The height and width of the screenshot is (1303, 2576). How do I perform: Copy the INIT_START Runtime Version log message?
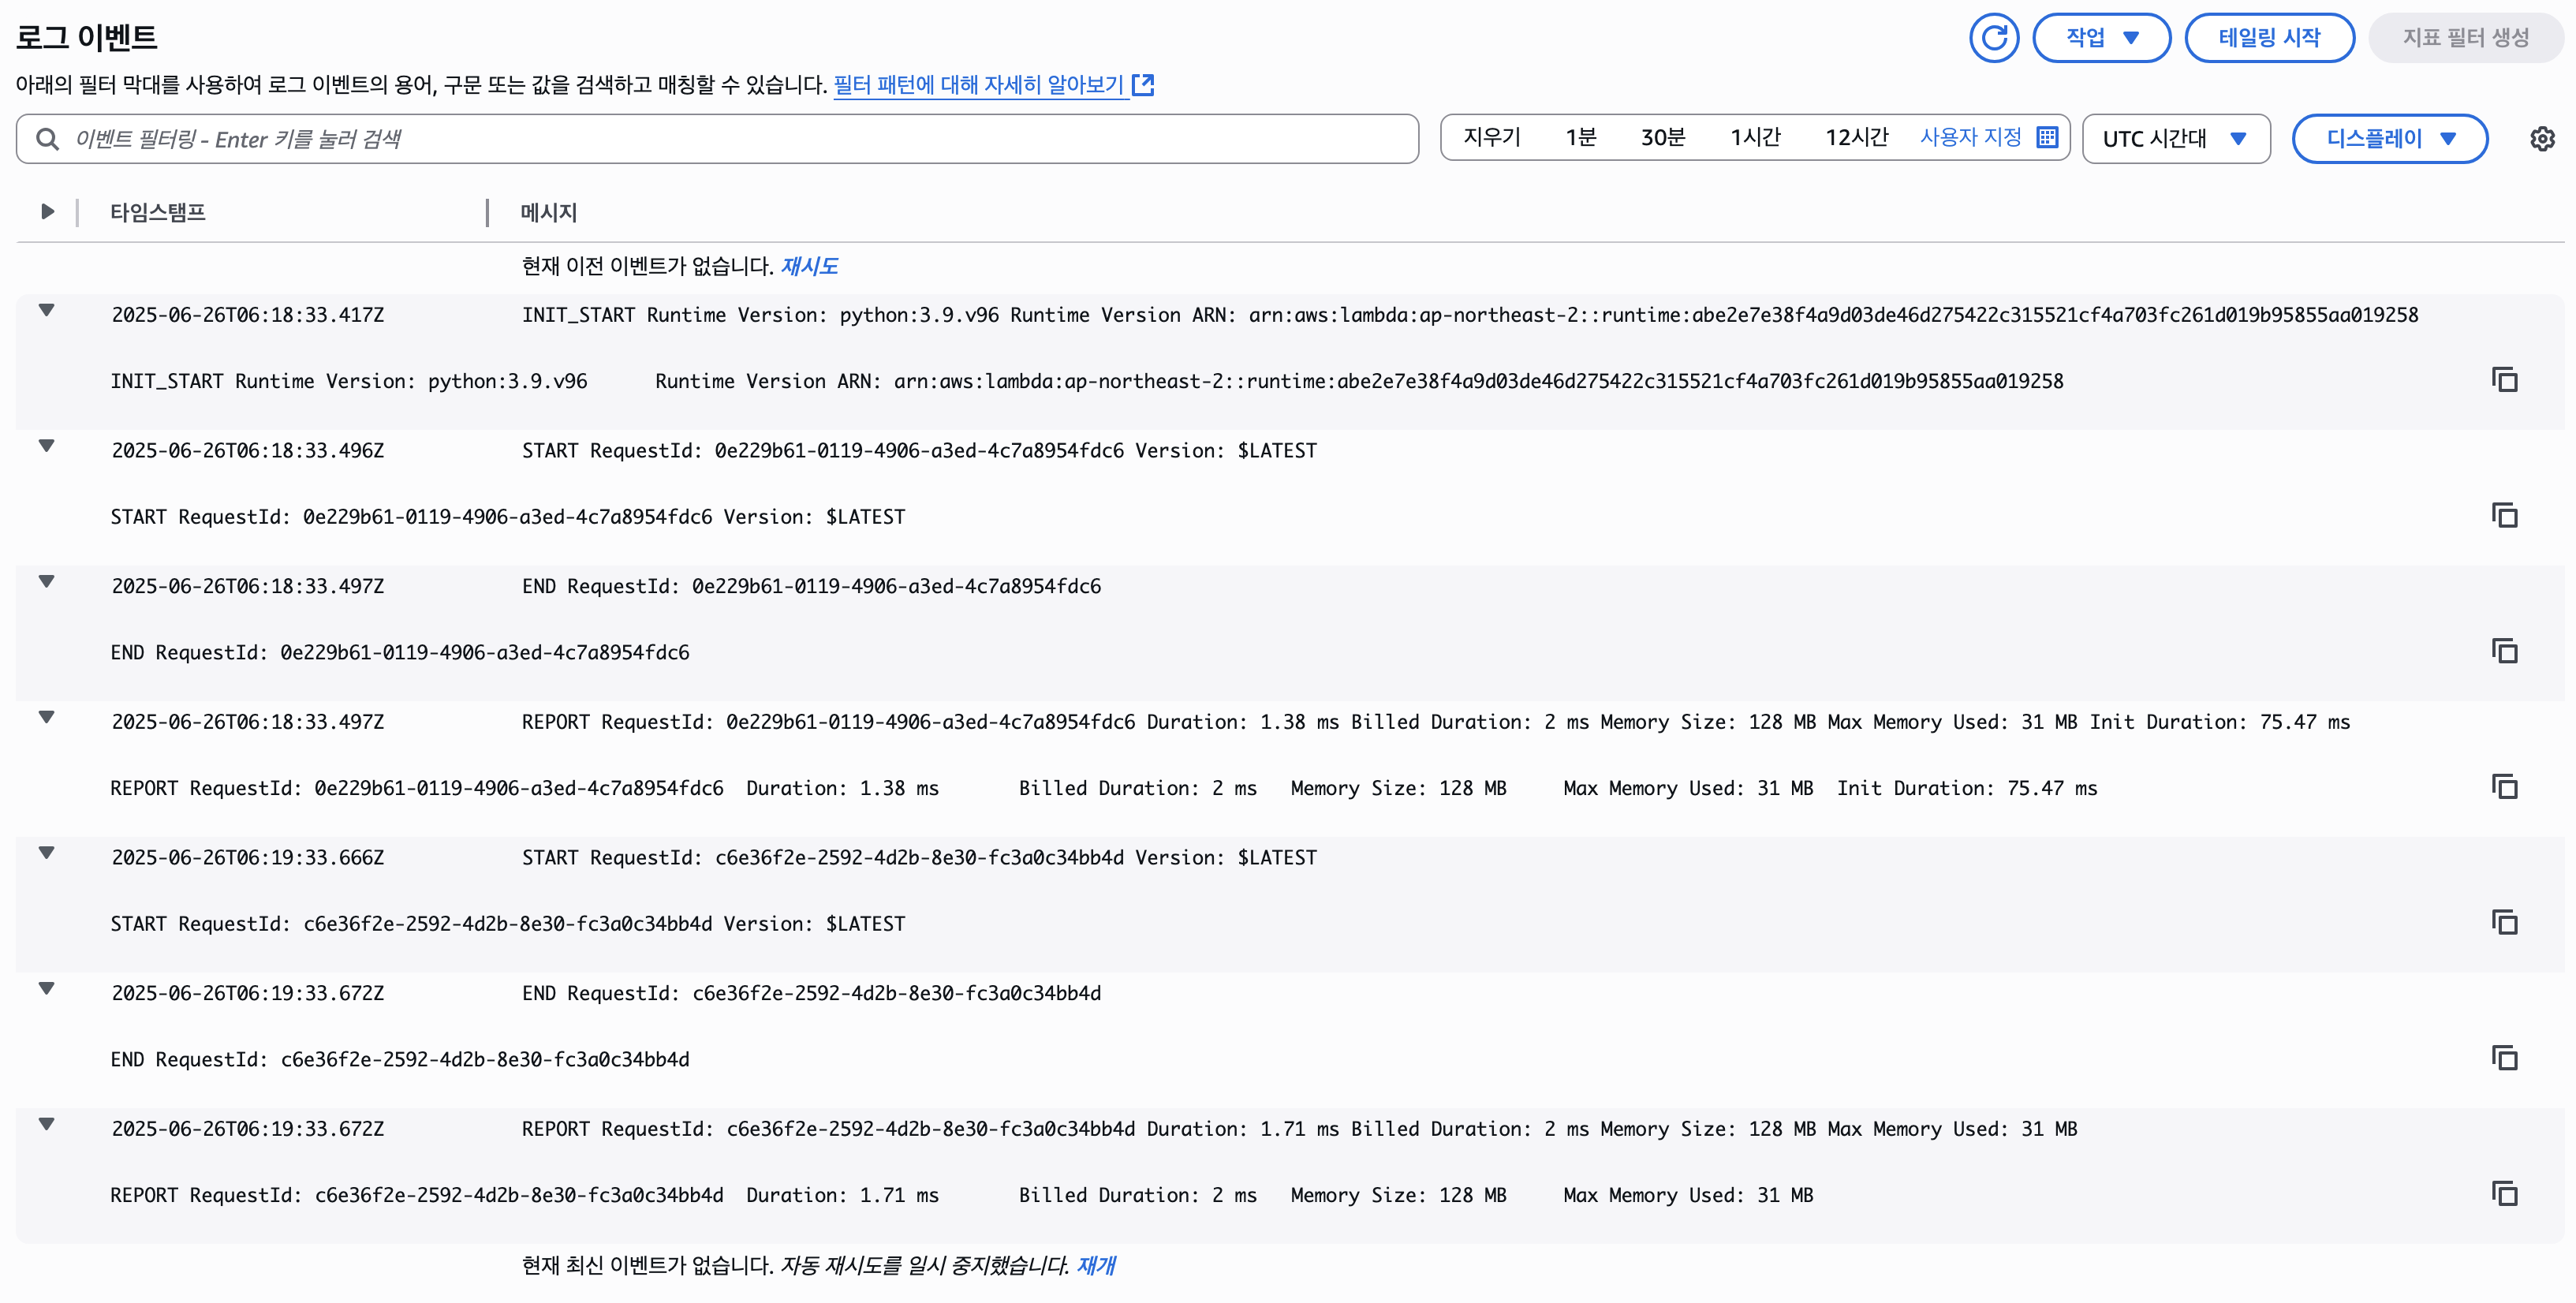[2504, 380]
